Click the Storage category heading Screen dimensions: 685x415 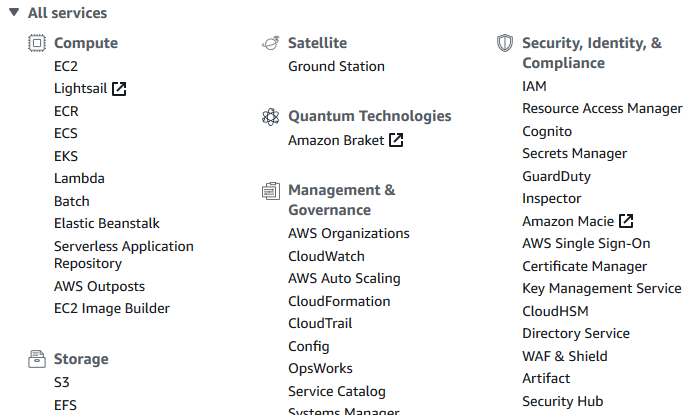click(81, 359)
